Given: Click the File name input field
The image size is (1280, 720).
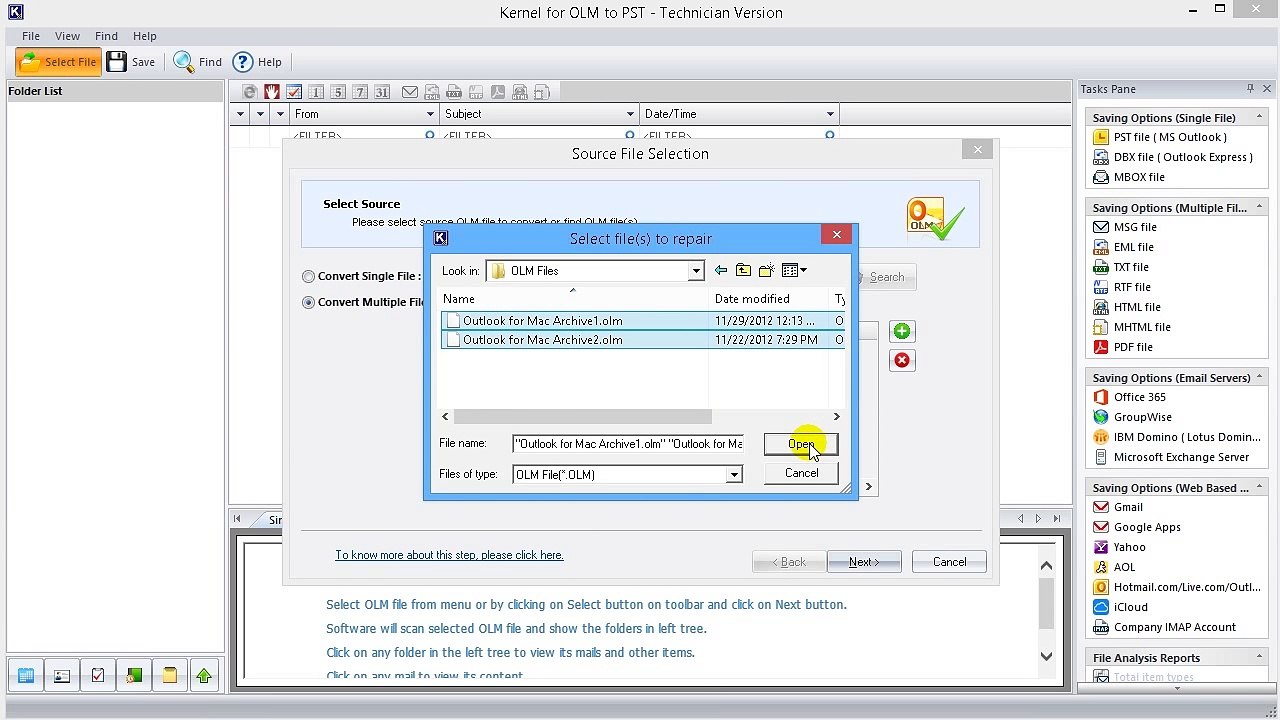Looking at the screenshot, I should click(x=628, y=444).
